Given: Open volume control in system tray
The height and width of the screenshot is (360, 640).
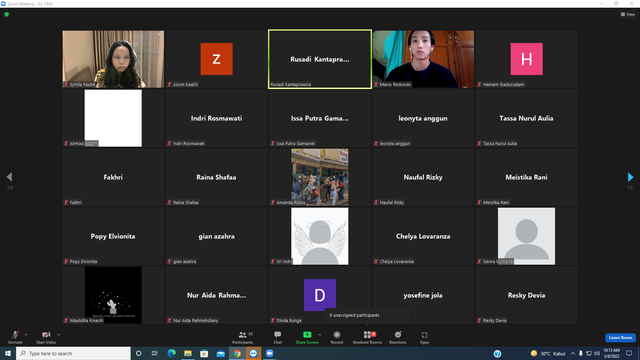Looking at the screenshot, I should pos(597,353).
